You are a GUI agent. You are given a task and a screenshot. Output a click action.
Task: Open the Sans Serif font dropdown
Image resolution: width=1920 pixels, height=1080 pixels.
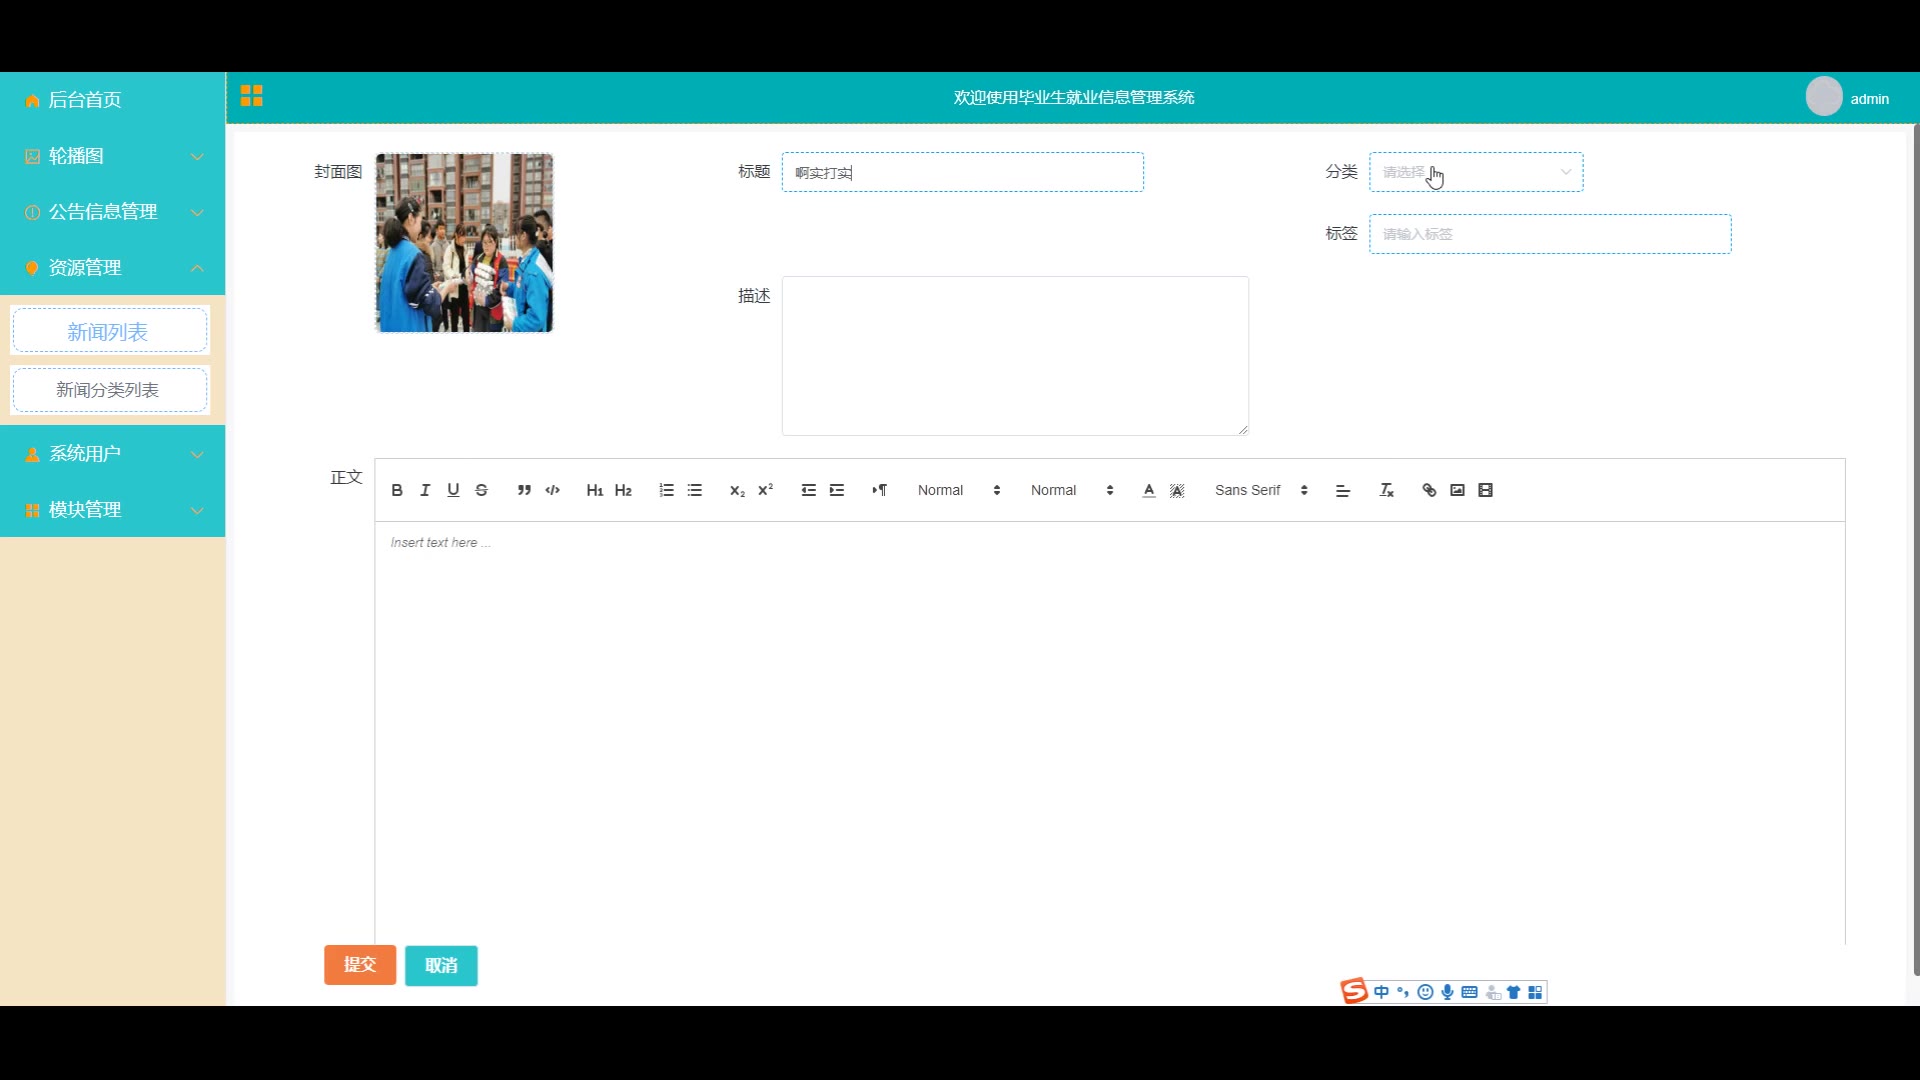[x=1260, y=490]
